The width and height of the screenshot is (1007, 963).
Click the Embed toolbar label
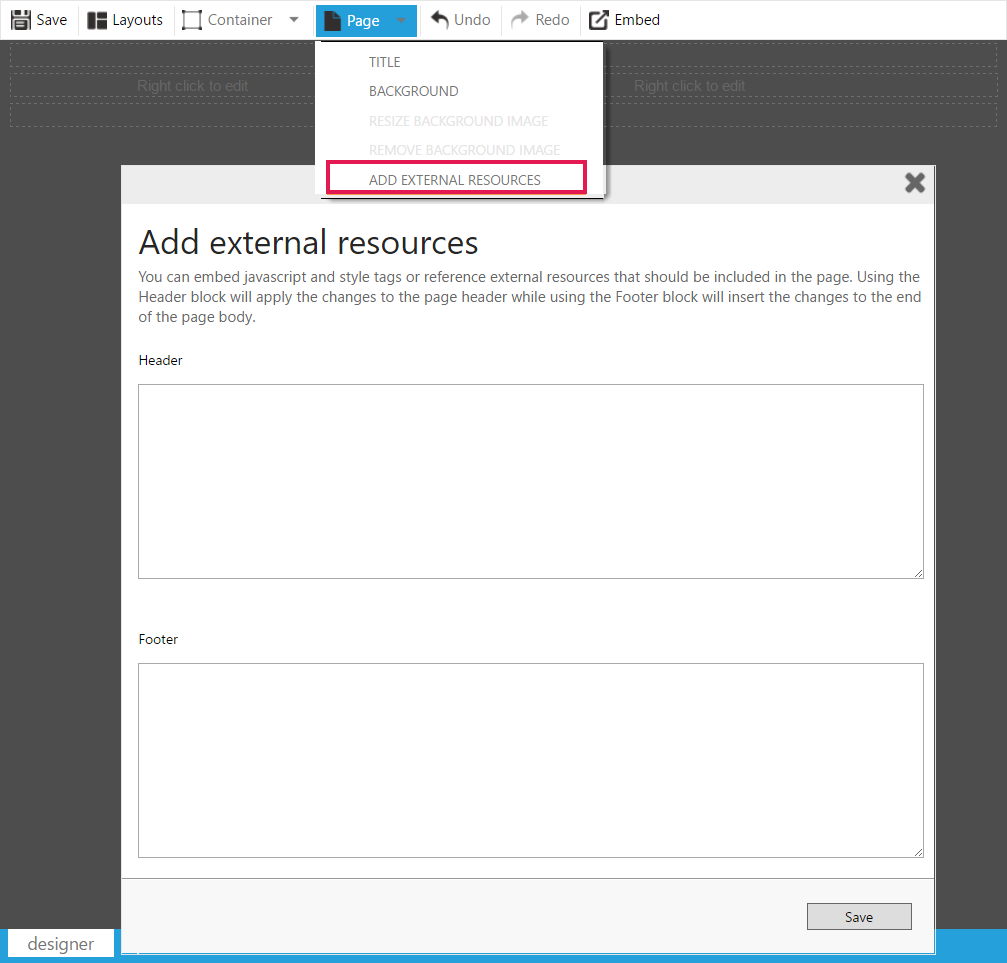[637, 20]
